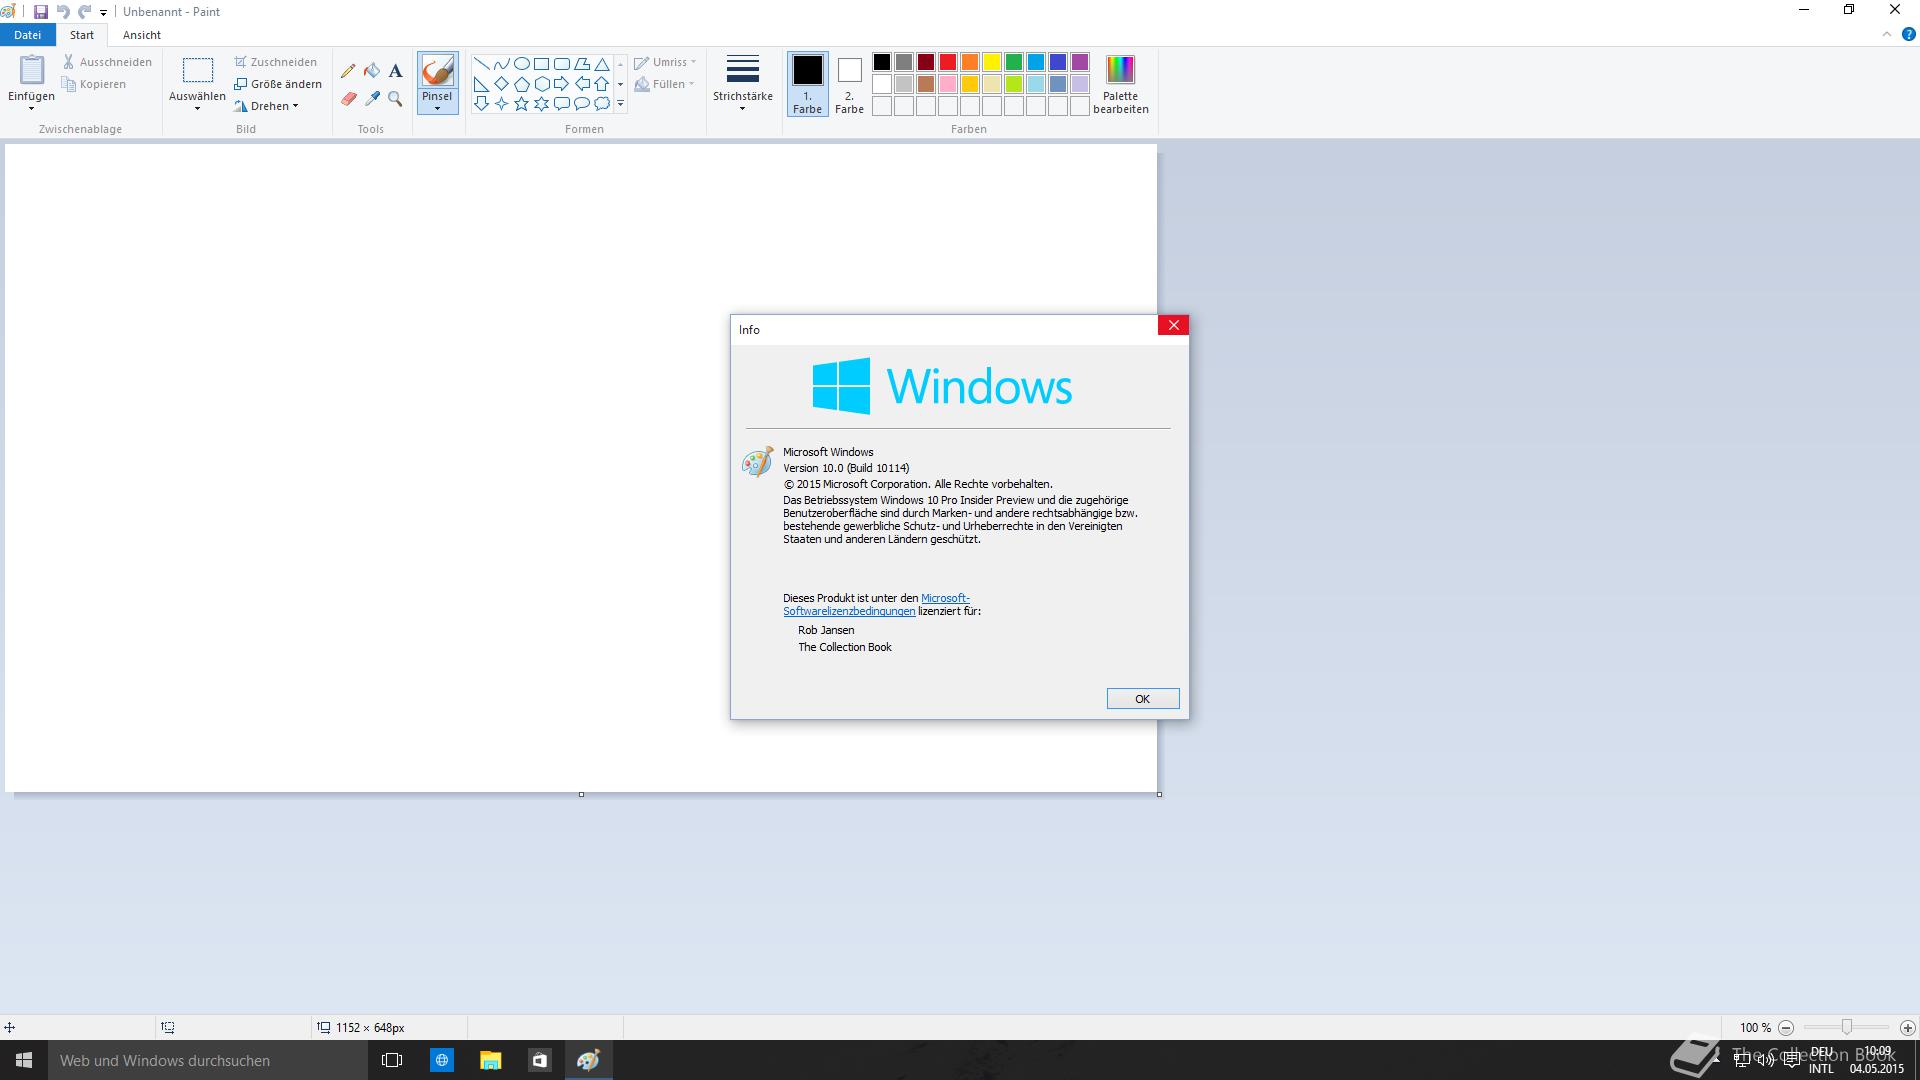Choose the Right arrow shape
This screenshot has width=1920, height=1080.
[x=561, y=84]
